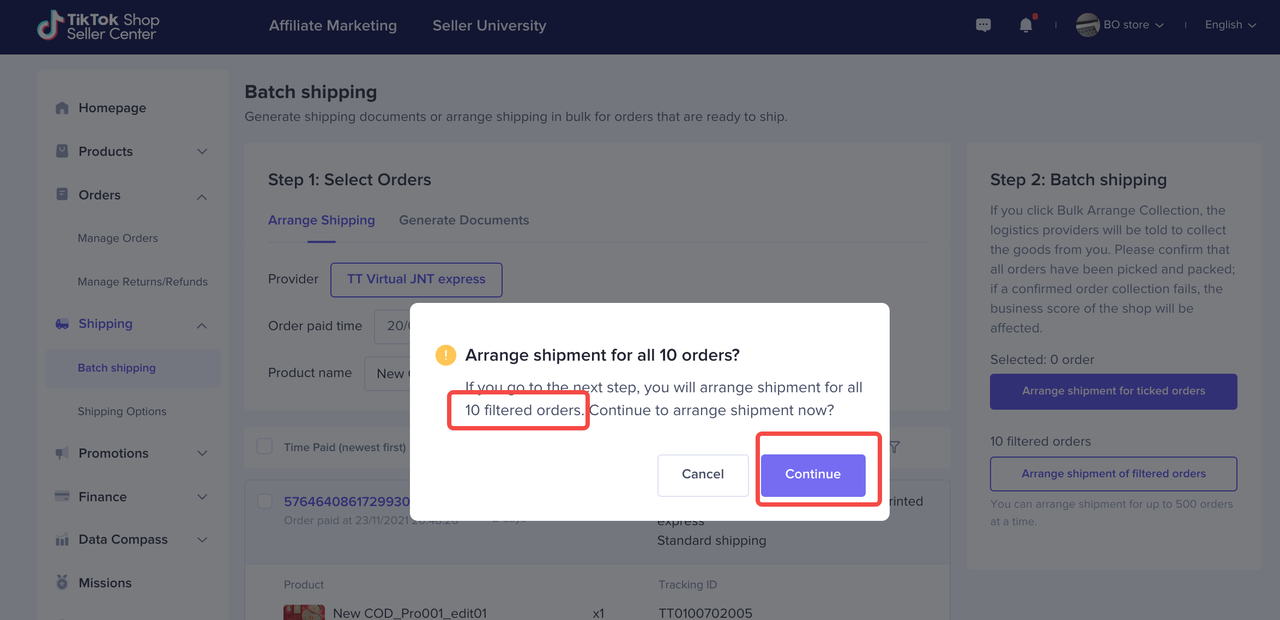
Task: Switch to the Generate Documents tab
Action: [x=464, y=220]
